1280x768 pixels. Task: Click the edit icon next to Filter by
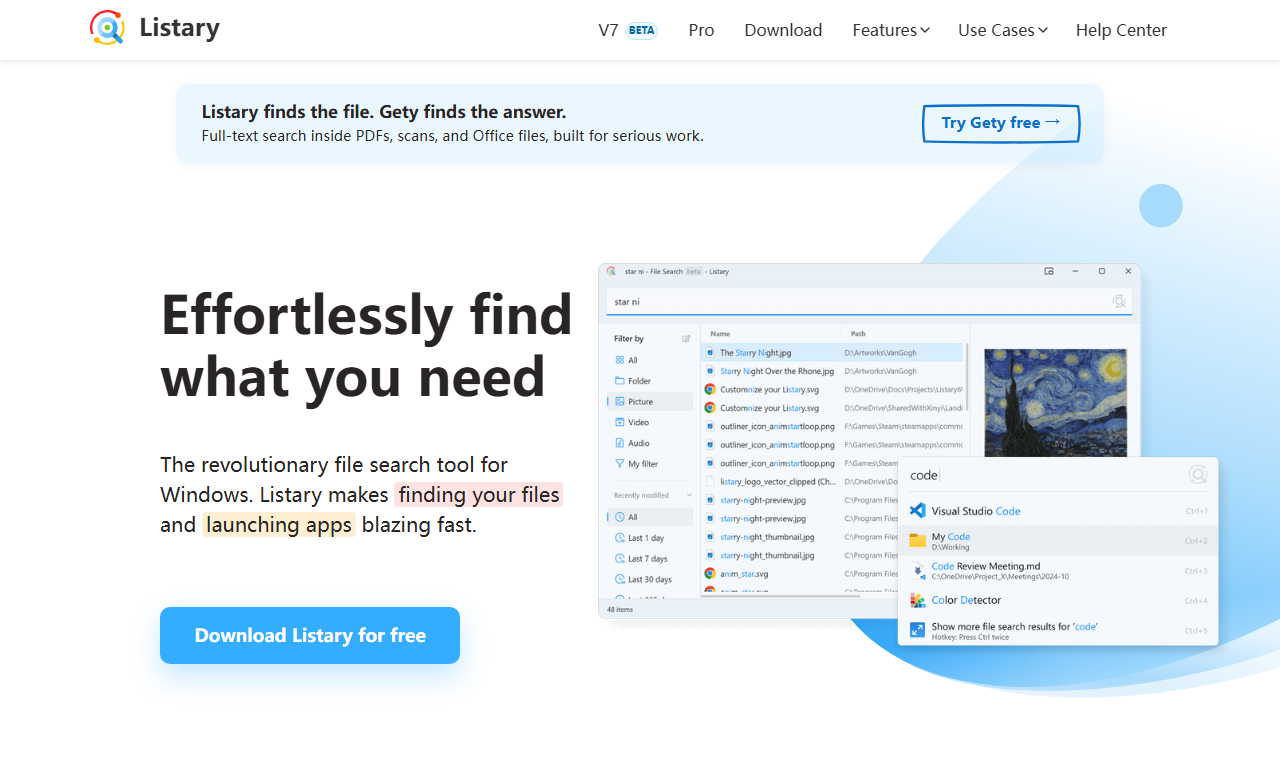pos(686,339)
